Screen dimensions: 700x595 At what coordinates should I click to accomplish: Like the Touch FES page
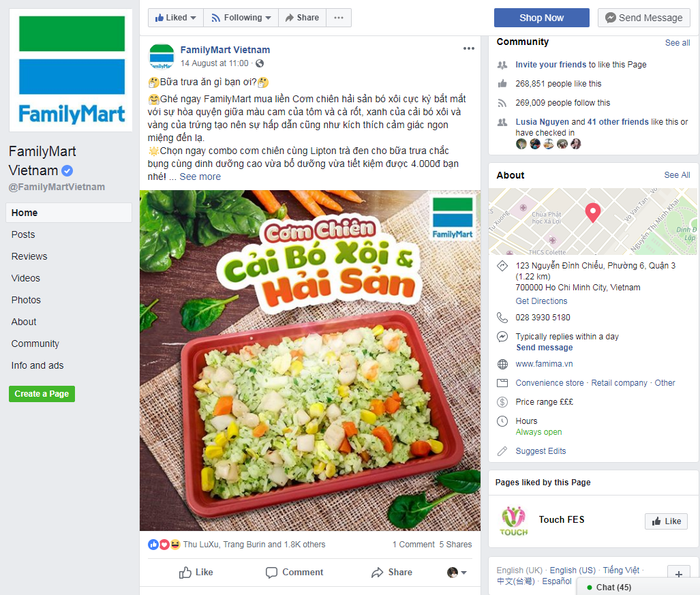click(x=666, y=521)
